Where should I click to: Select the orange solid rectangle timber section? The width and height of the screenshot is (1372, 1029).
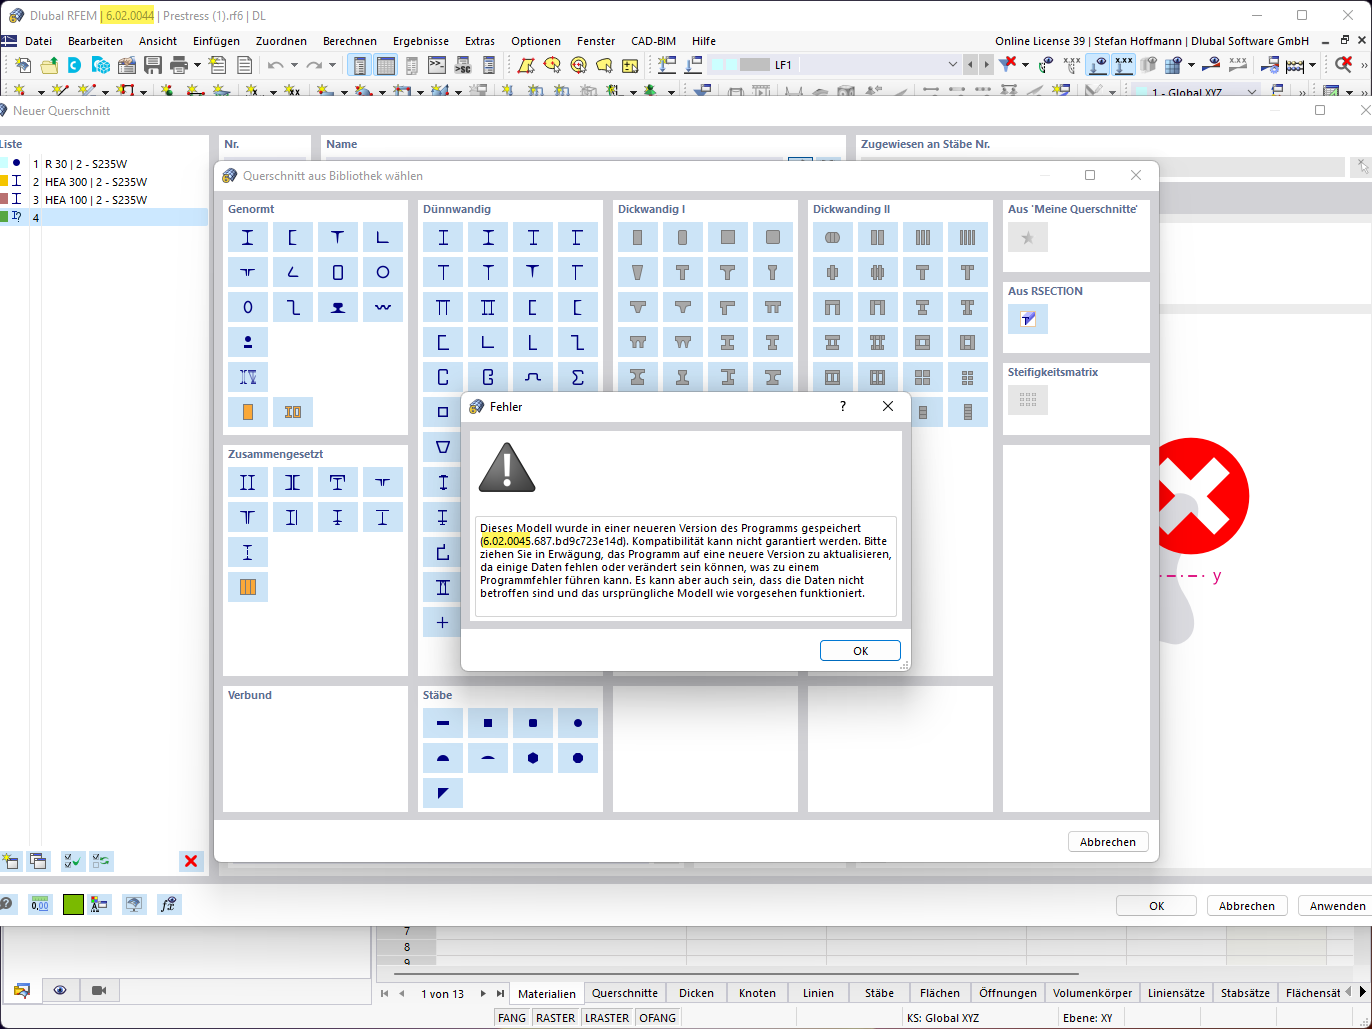click(x=248, y=412)
